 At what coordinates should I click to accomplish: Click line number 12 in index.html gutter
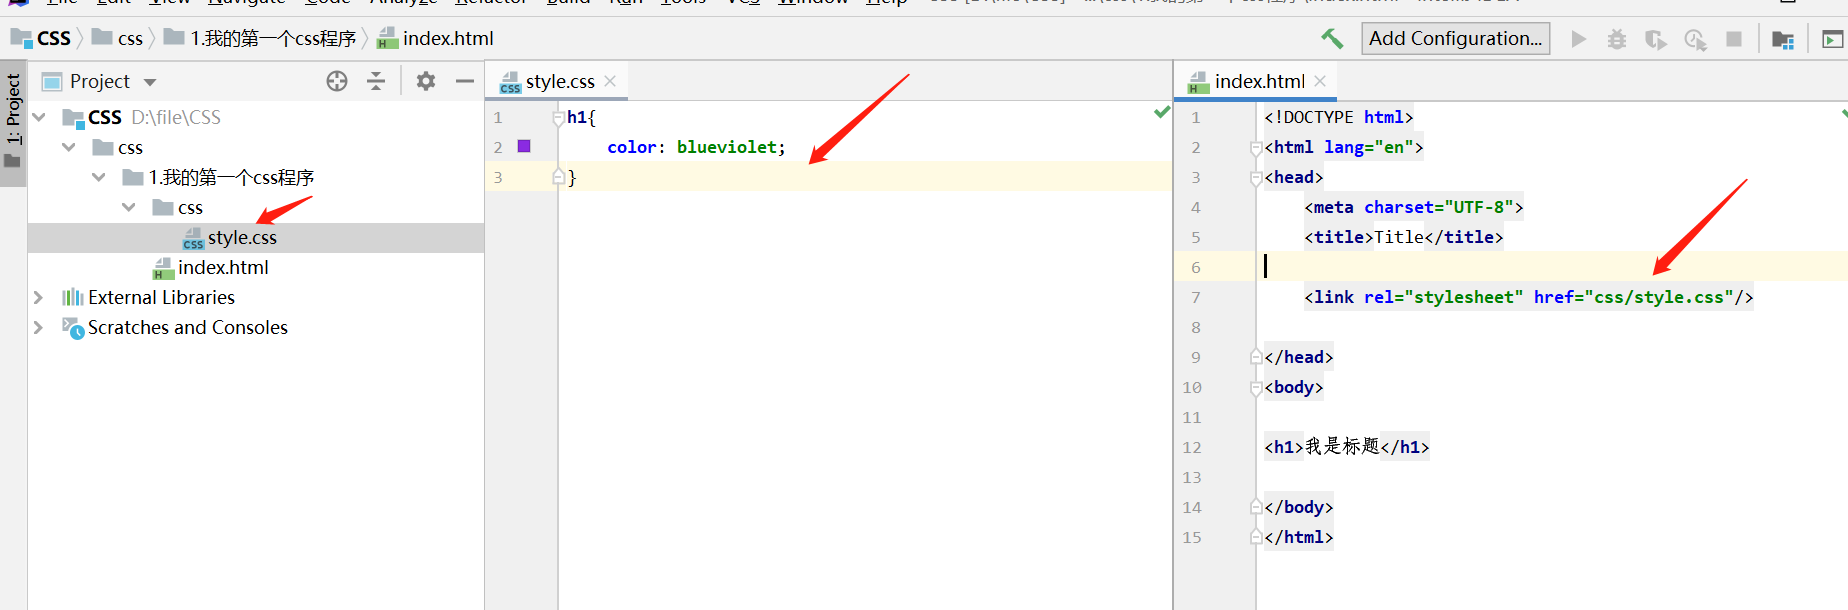[x=1192, y=447]
